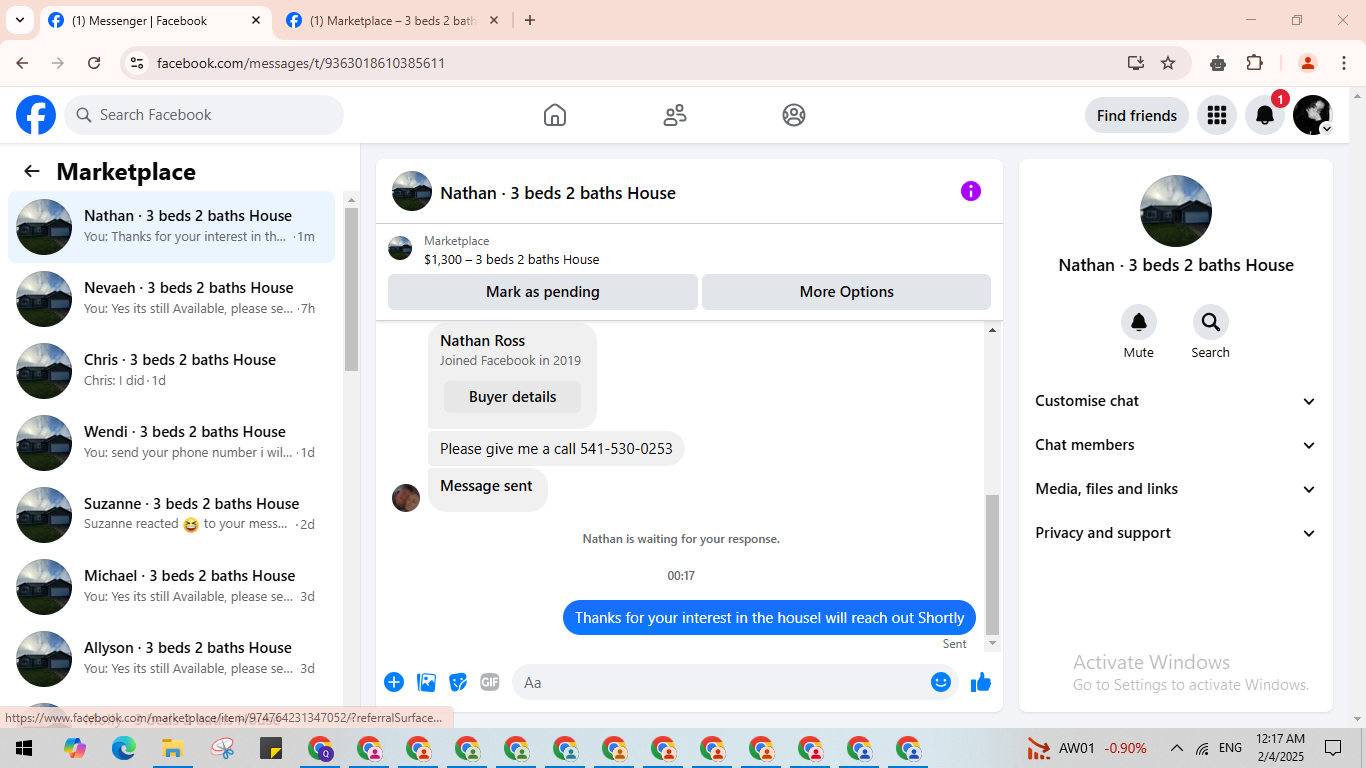Click the listing thumbnail in the right panel
This screenshot has height=768, width=1366.
[1176, 211]
